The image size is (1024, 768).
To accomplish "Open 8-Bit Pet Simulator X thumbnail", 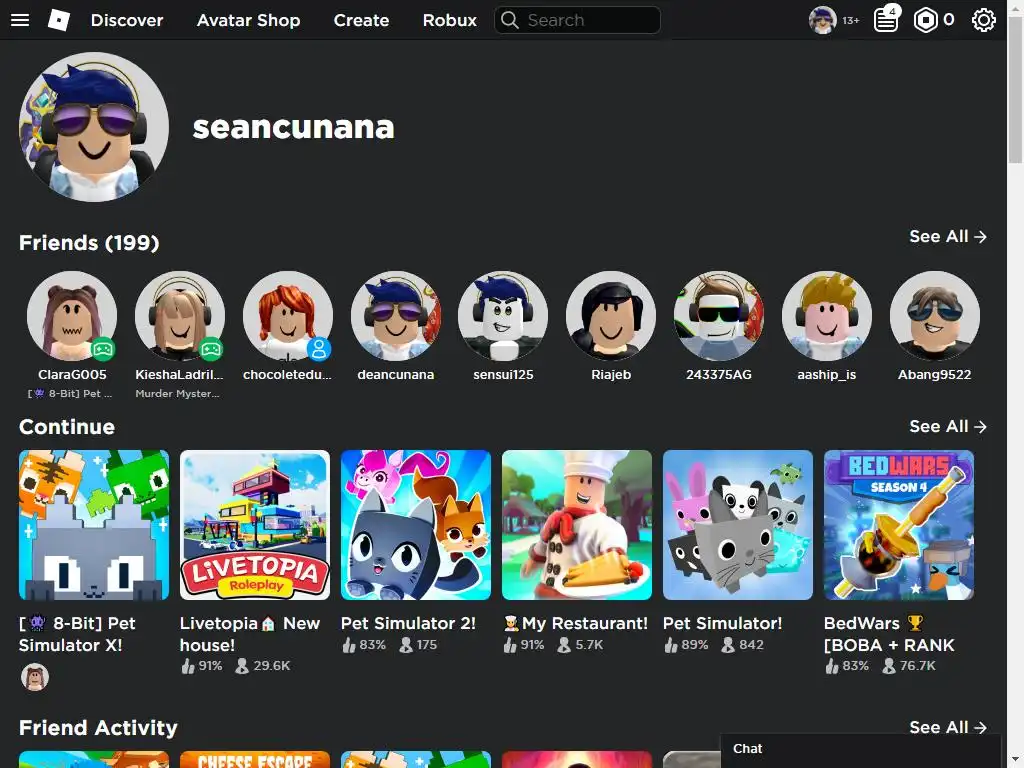I will (94, 525).
